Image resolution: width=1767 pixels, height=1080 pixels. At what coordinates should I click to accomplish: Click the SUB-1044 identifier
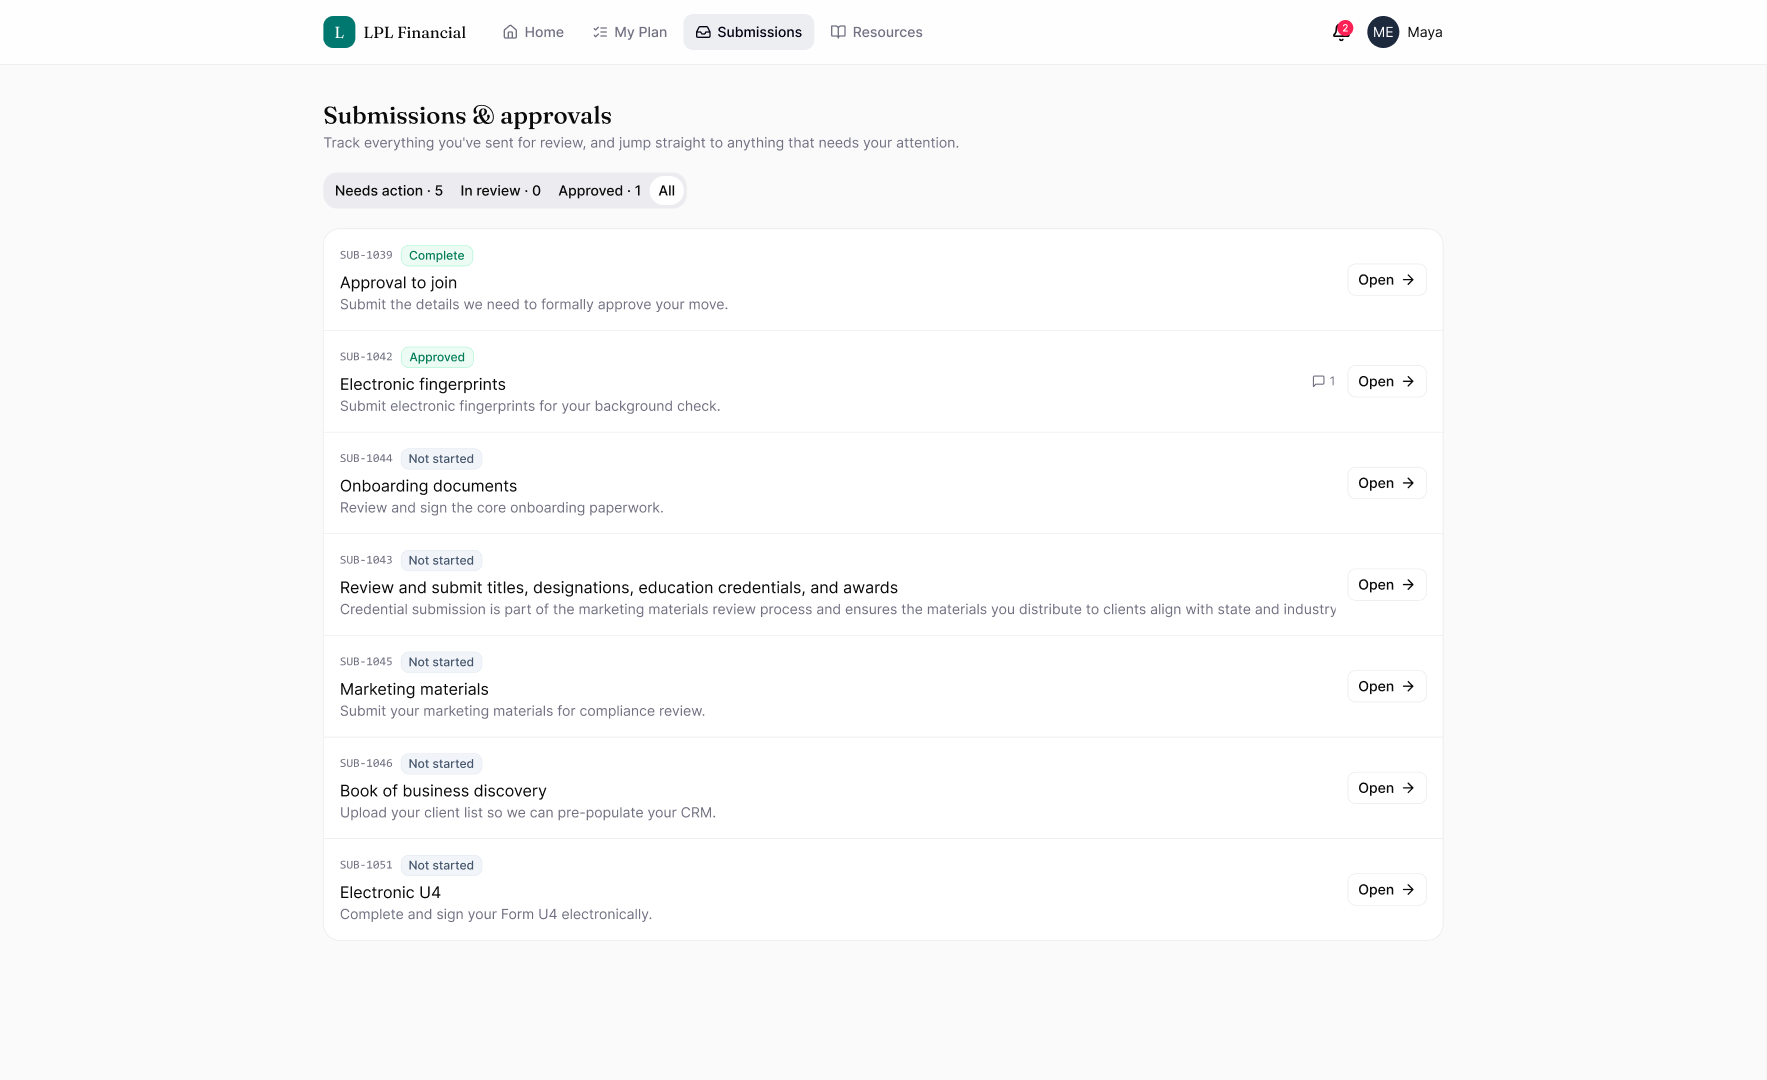(x=366, y=458)
